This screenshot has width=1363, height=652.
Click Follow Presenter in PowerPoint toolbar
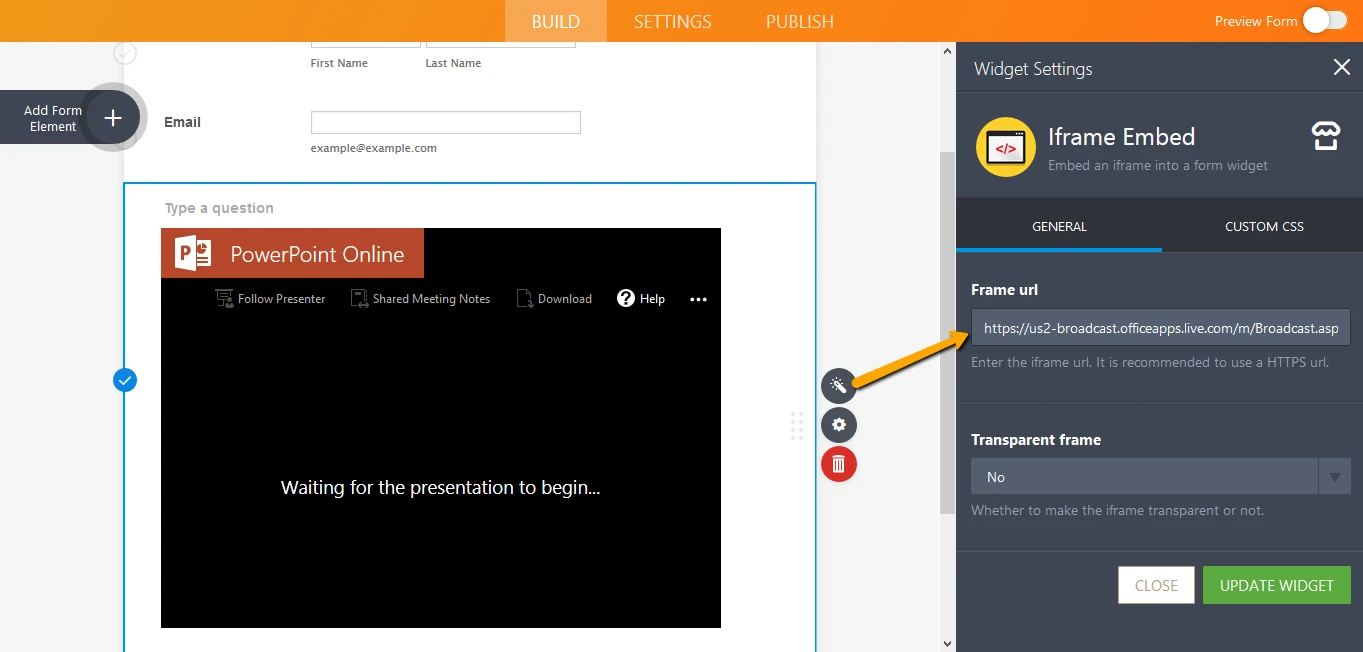click(271, 299)
